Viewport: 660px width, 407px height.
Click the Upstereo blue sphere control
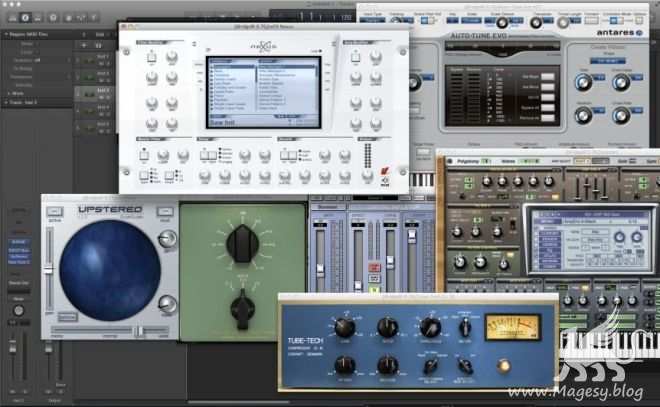click(110, 271)
